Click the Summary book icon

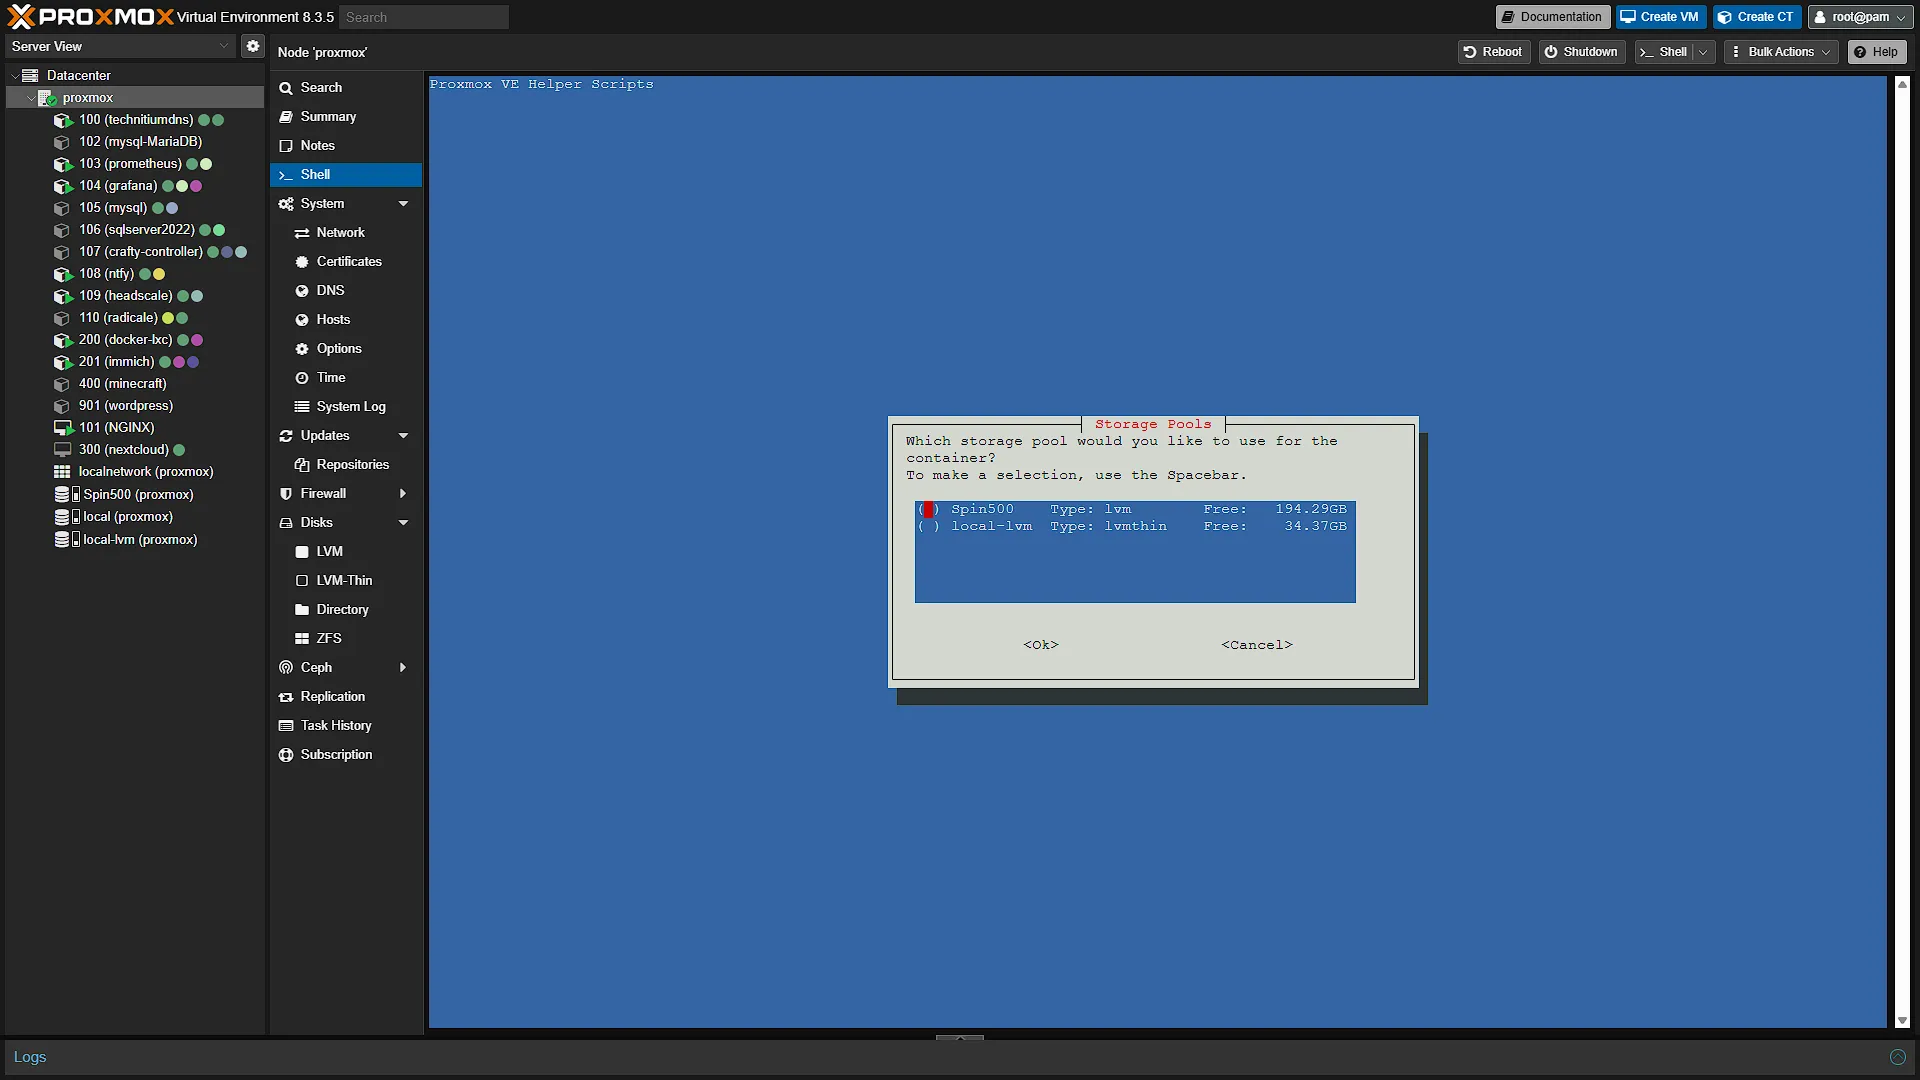(x=286, y=117)
